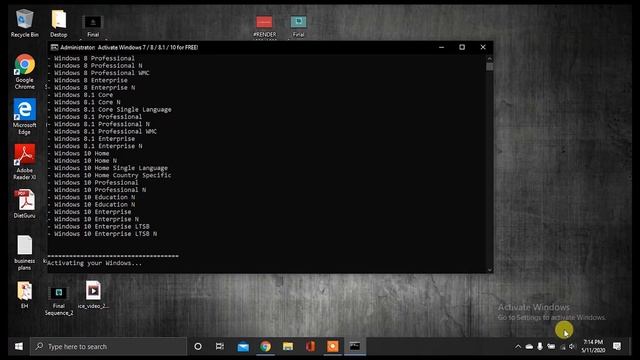Click the command prompt title bar system icon
Image resolution: width=640 pixels, height=360 pixels.
(54, 47)
